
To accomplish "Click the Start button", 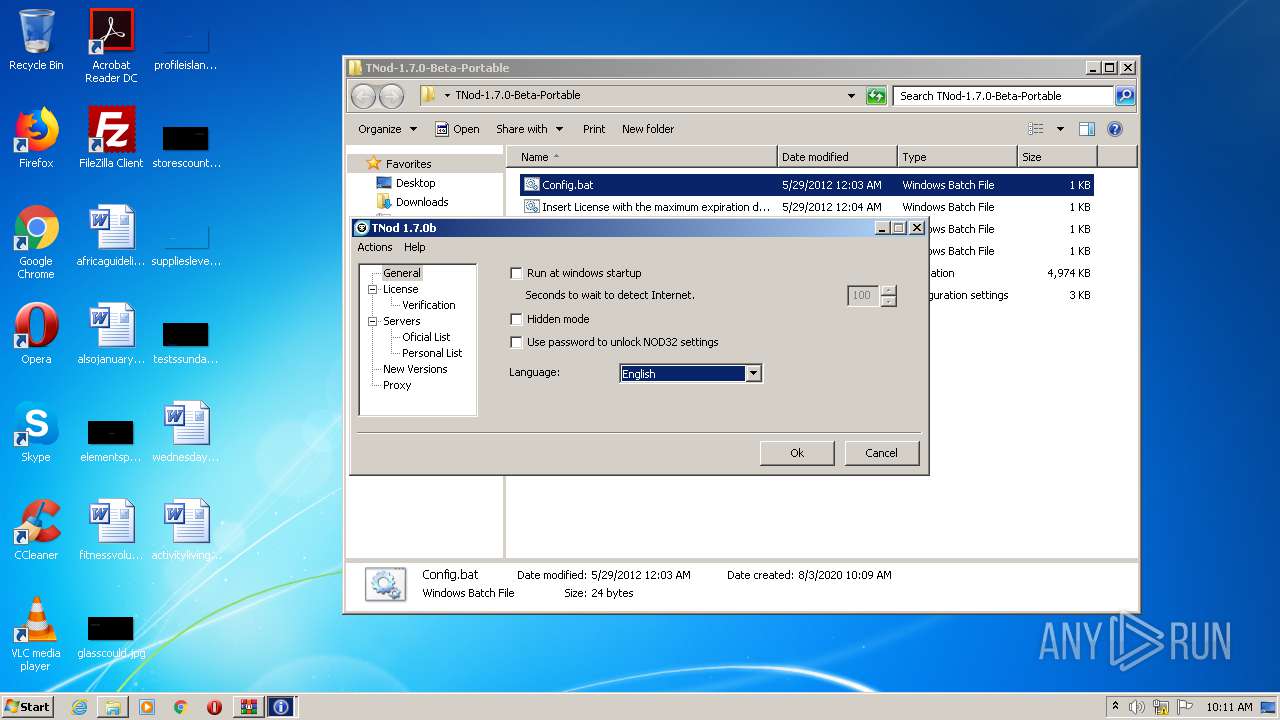I will 28,707.
